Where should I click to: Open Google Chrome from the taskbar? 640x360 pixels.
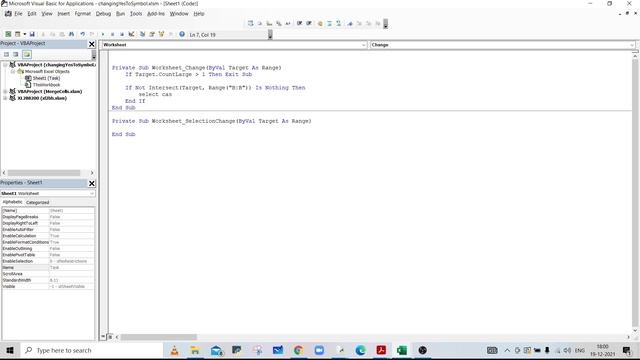298,350
